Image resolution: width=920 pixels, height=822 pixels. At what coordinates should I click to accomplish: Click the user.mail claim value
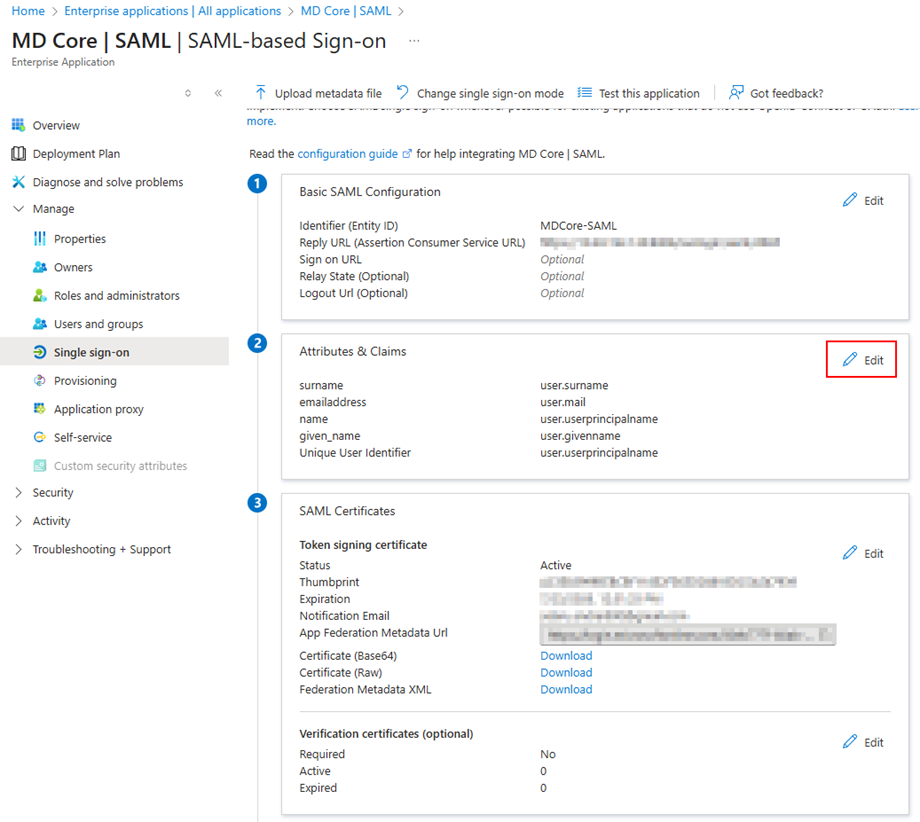click(x=563, y=402)
